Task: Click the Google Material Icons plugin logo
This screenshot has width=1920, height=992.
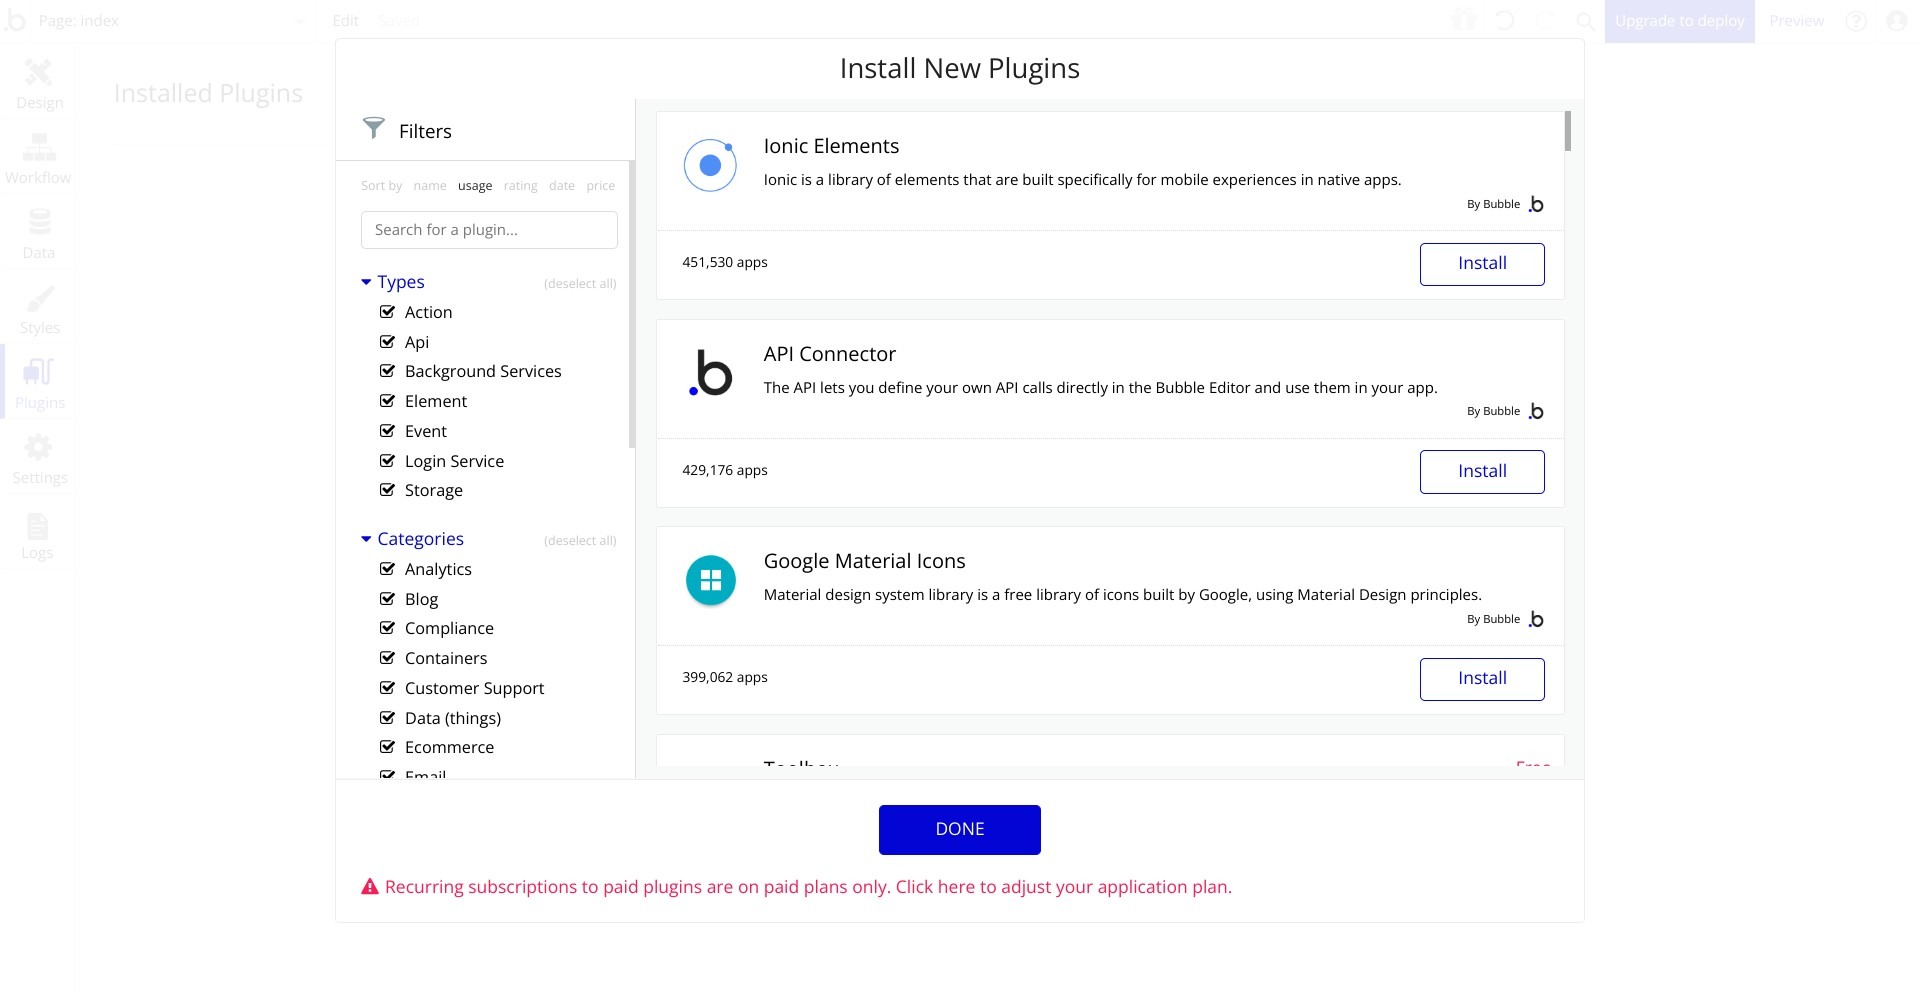Action: click(x=710, y=580)
